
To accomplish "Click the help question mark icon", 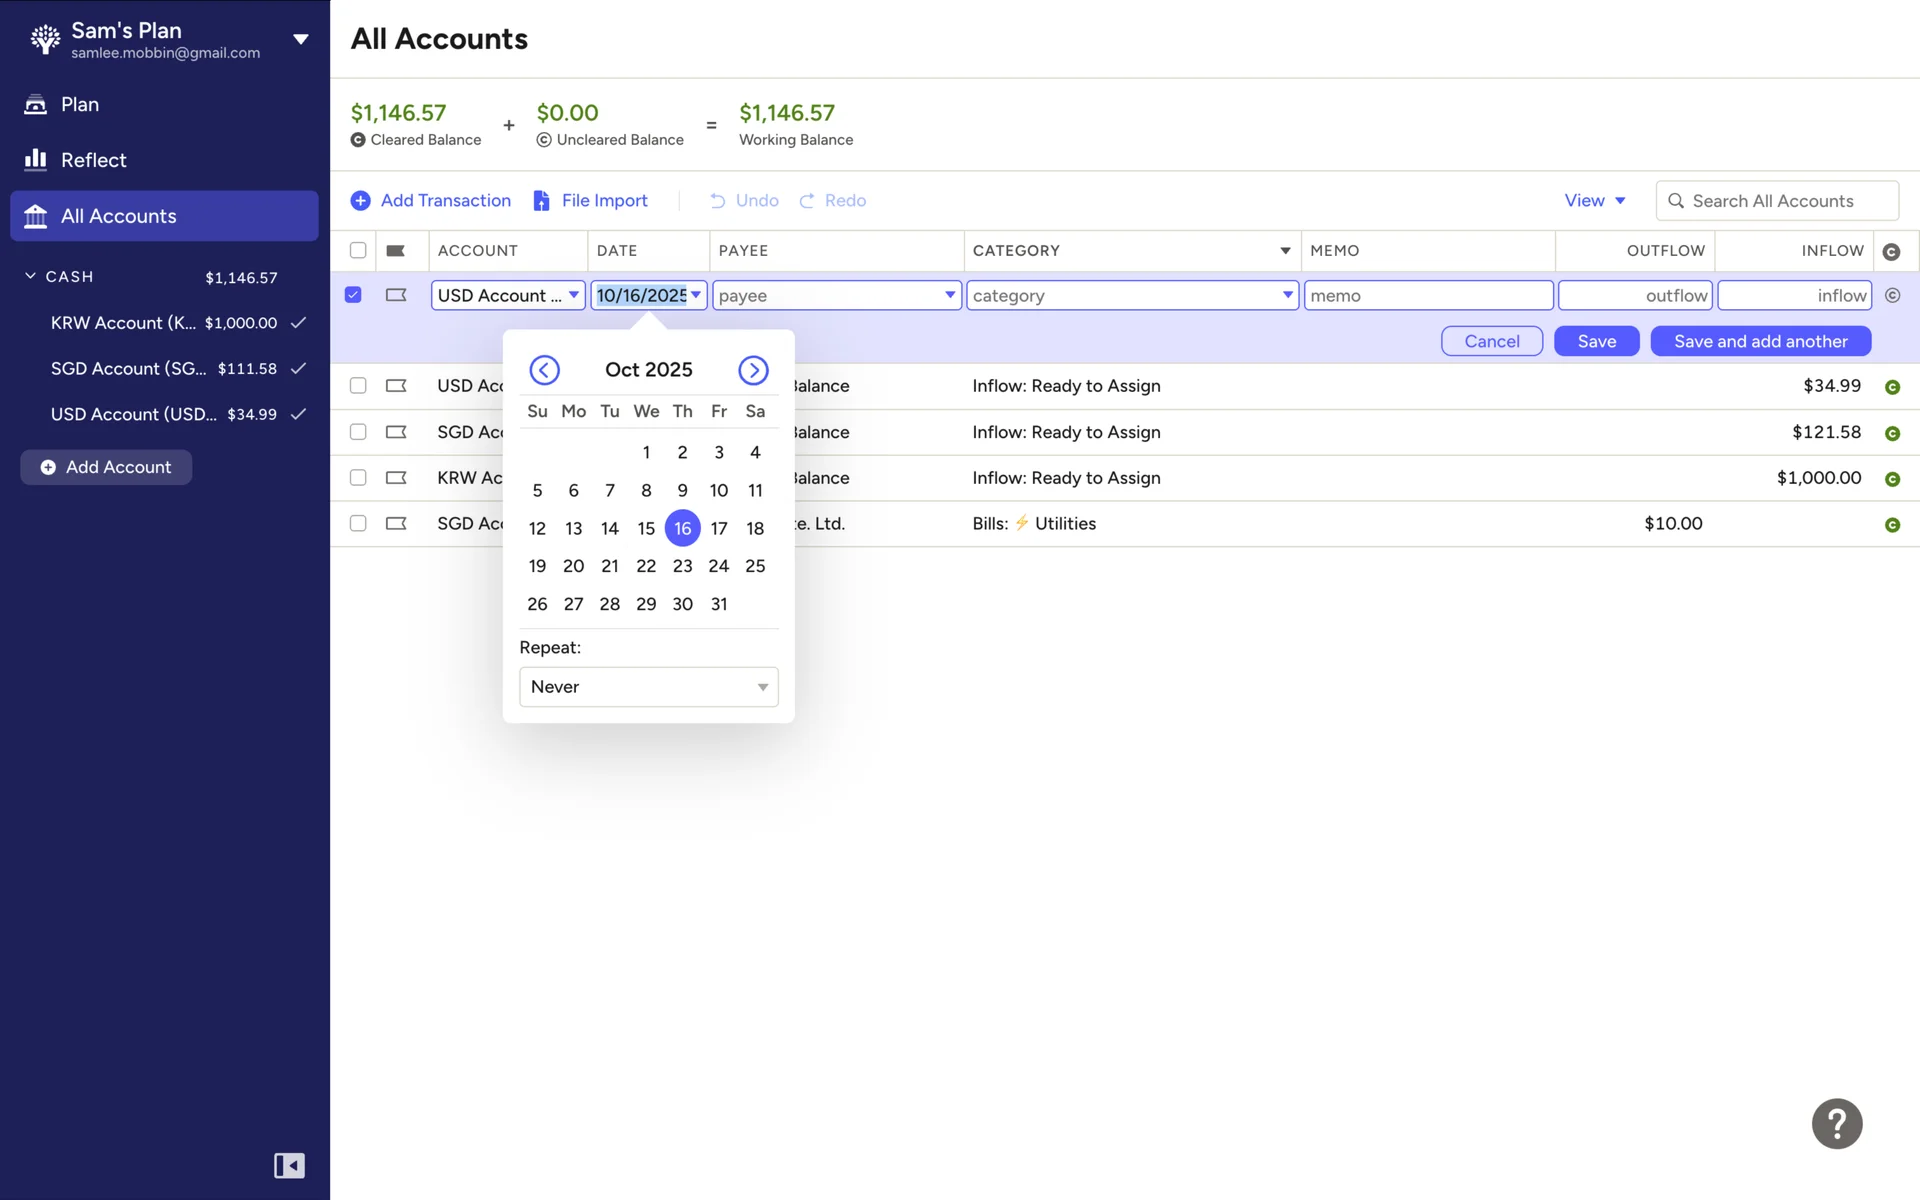I will [1836, 1123].
